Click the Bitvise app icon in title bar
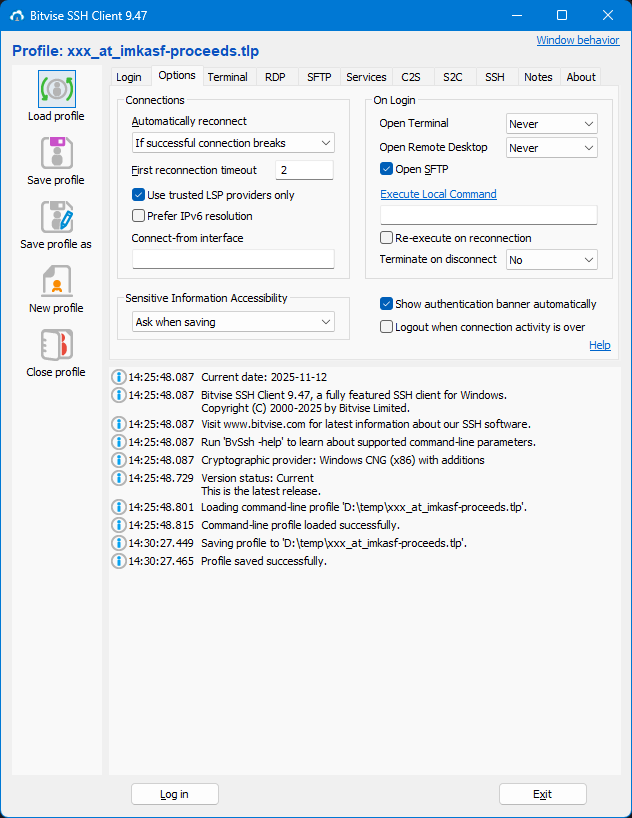Viewport: 632px width, 818px height. [17, 15]
